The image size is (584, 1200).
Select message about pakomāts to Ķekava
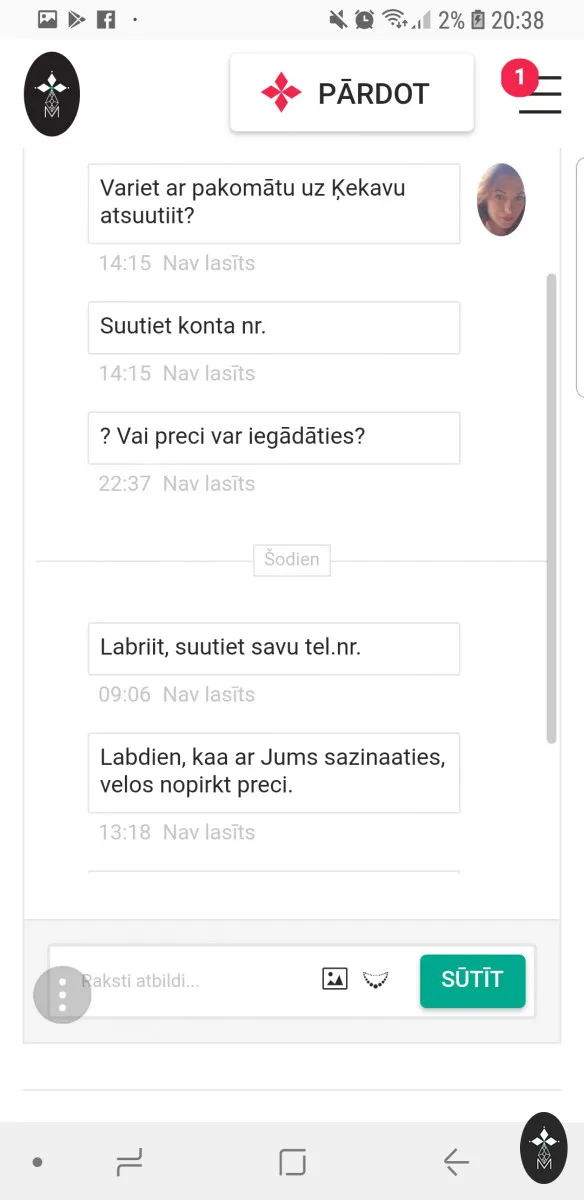coord(274,203)
